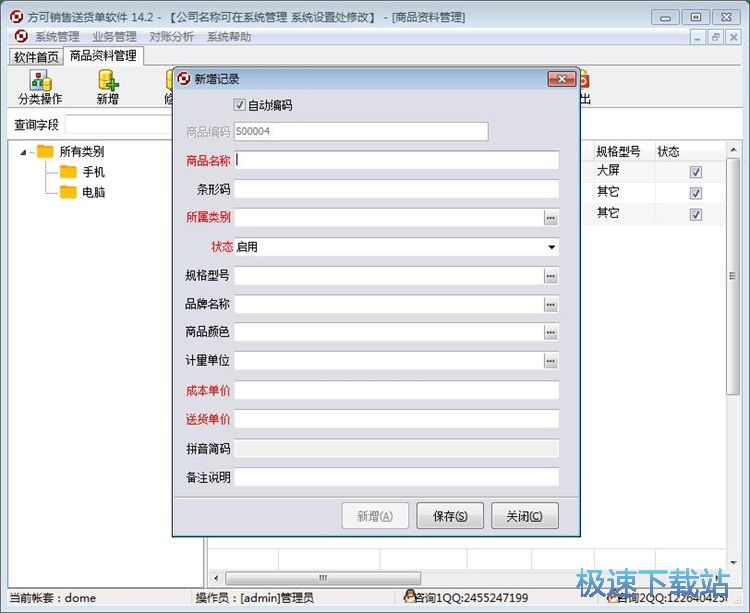Open the 状态 dropdown list
Viewport: 750px width, 613px height.
[x=551, y=247]
